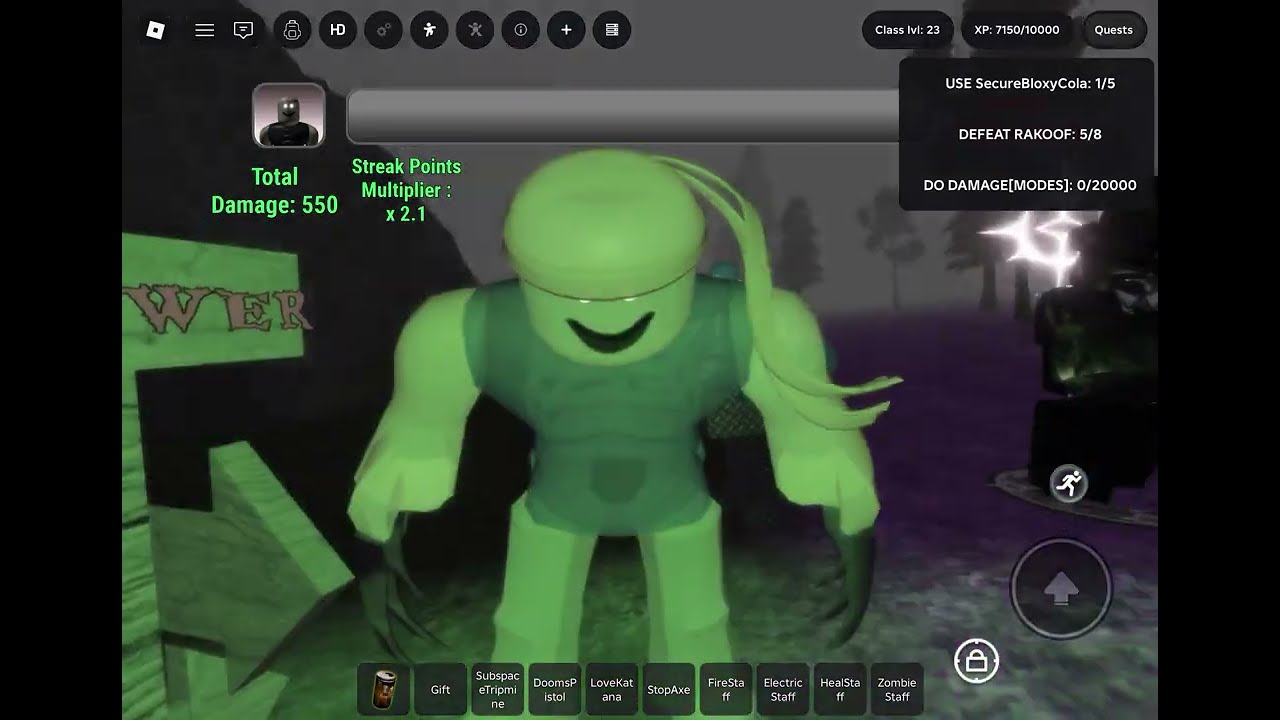Tap the Class lvl: 23 badge

pyautogui.click(x=907, y=30)
